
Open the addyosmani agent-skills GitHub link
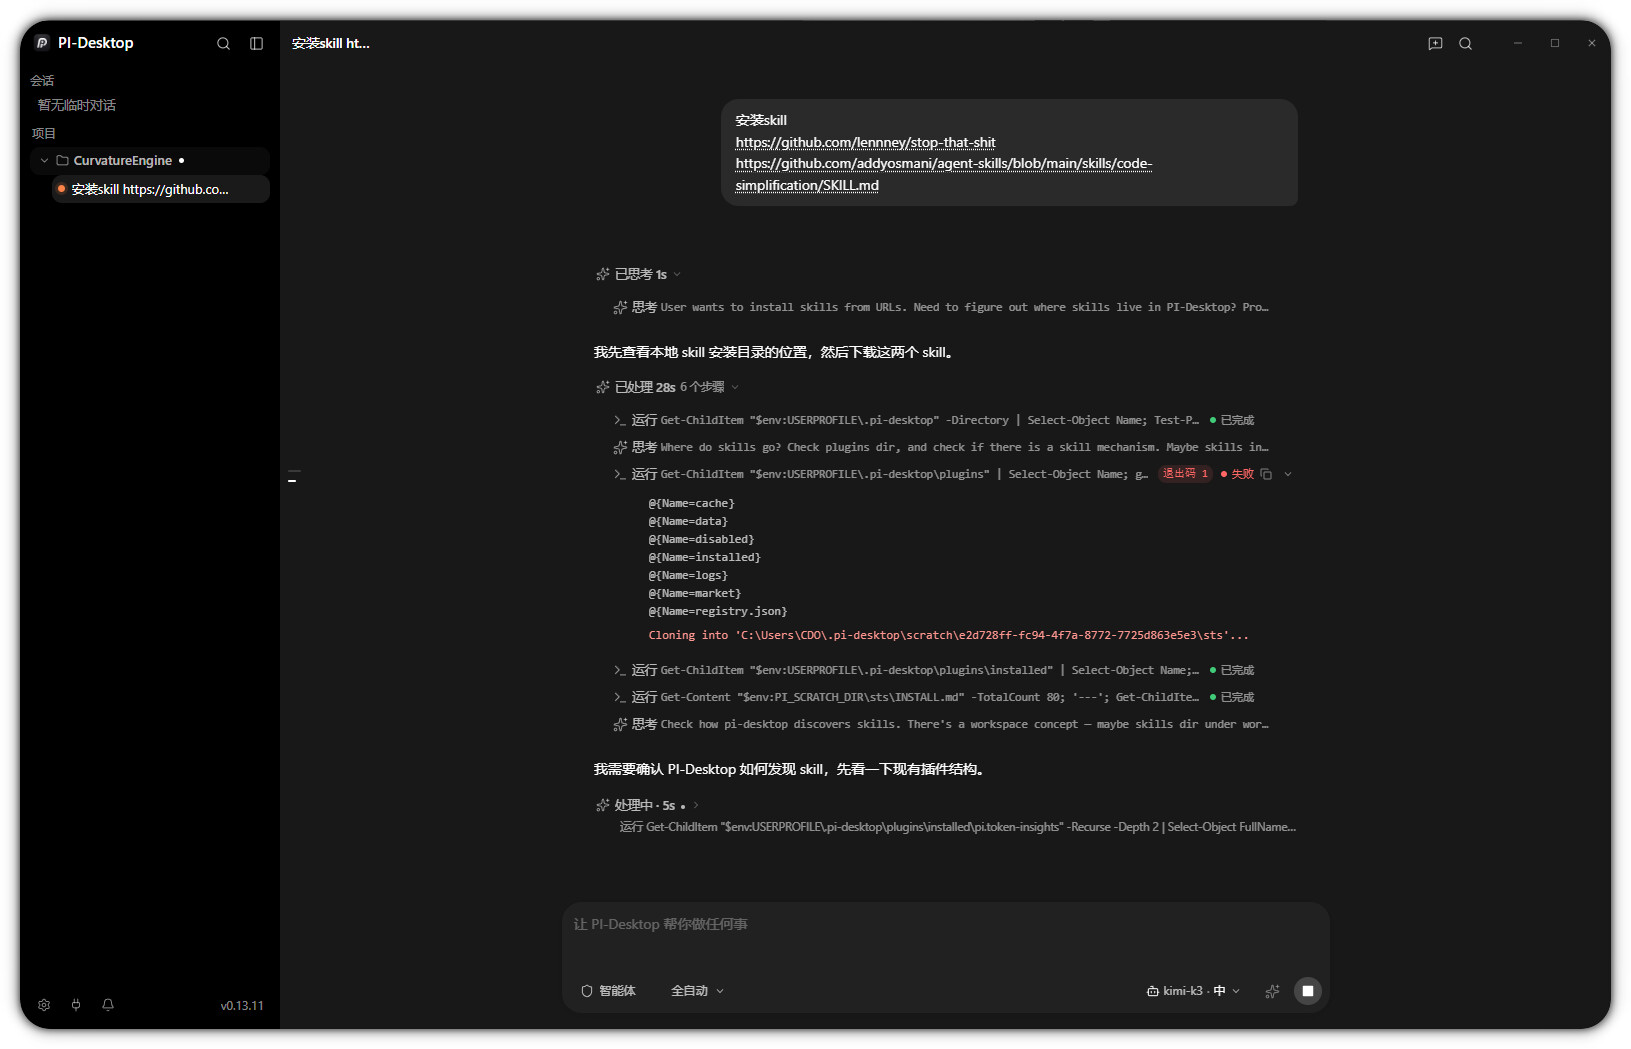point(943,174)
